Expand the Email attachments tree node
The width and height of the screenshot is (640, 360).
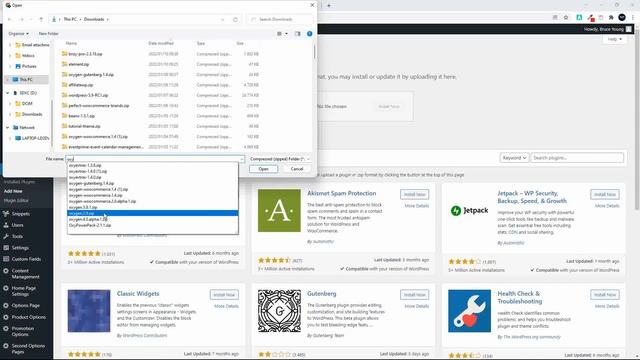tap(10, 45)
